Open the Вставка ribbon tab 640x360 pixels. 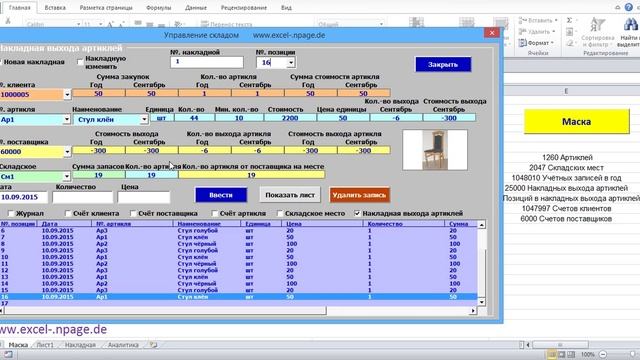pyautogui.click(x=55, y=8)
